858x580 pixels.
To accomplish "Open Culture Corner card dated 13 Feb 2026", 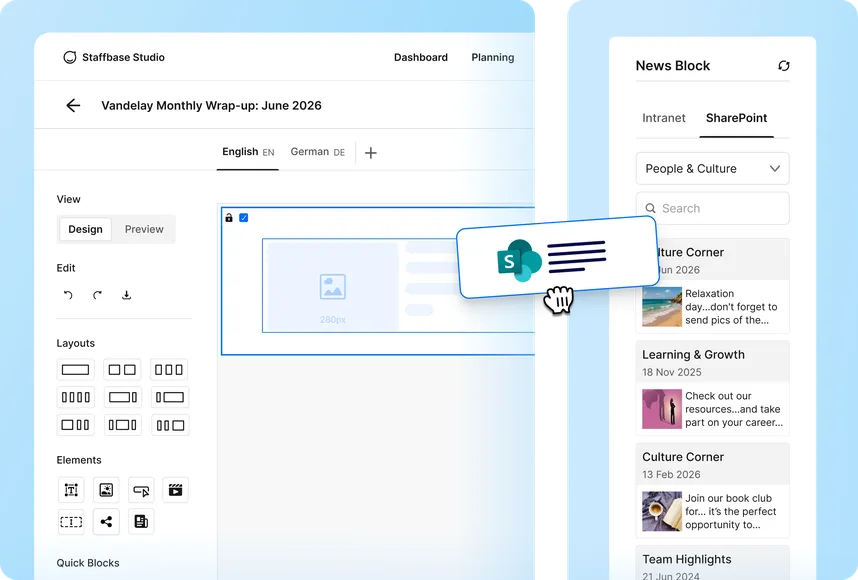I will point(712,490).
